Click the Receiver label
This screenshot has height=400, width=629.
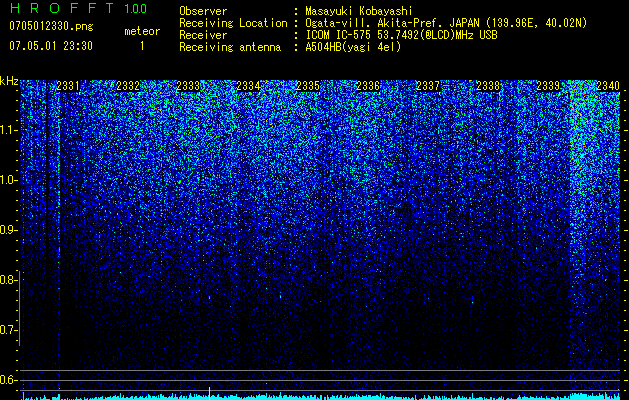(203, 35)
